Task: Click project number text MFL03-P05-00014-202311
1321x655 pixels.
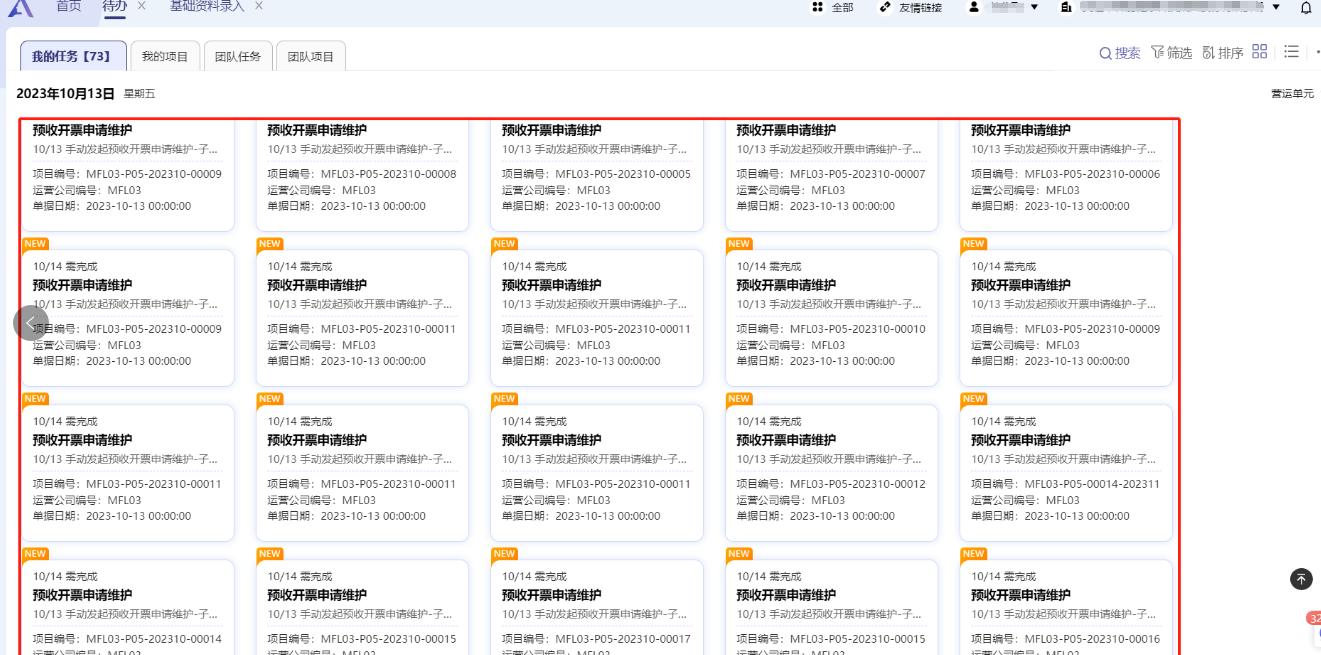Action: click(x=1093, y=484)
